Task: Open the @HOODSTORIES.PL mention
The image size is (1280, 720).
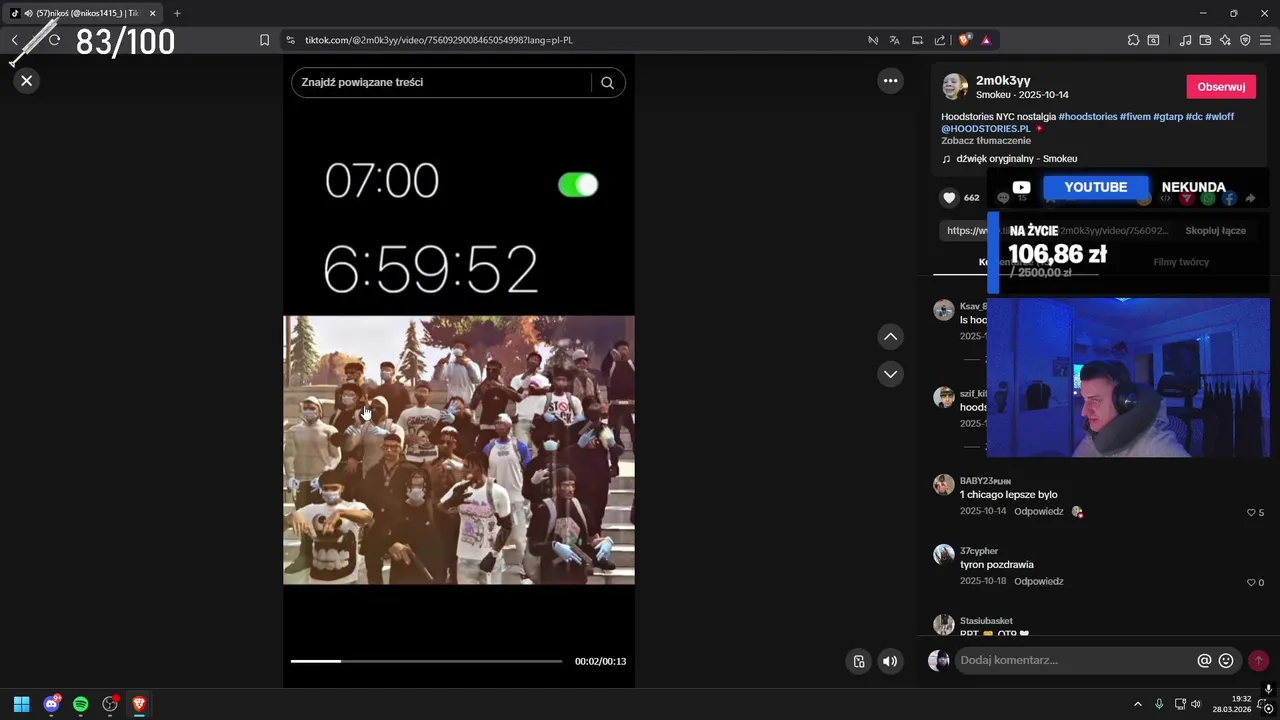Action: [985, 129]
